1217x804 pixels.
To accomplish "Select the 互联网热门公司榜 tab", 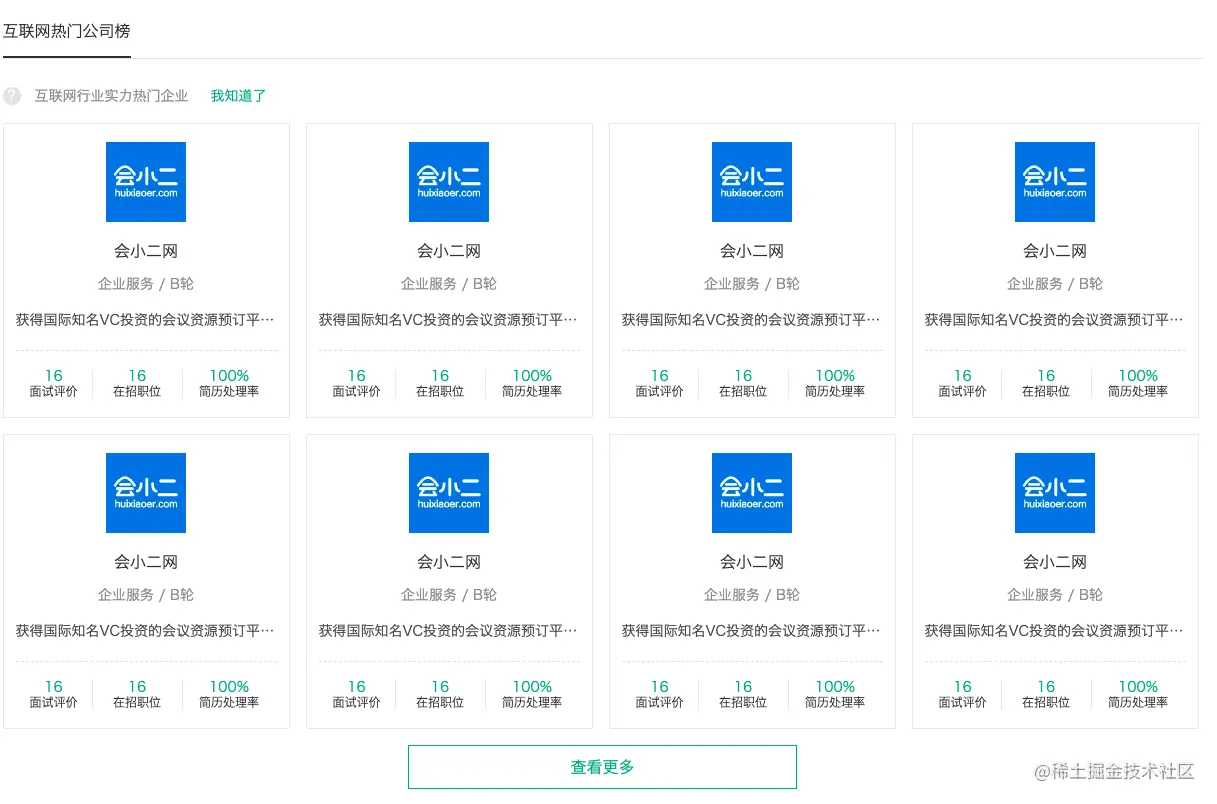I will (67, 31).
